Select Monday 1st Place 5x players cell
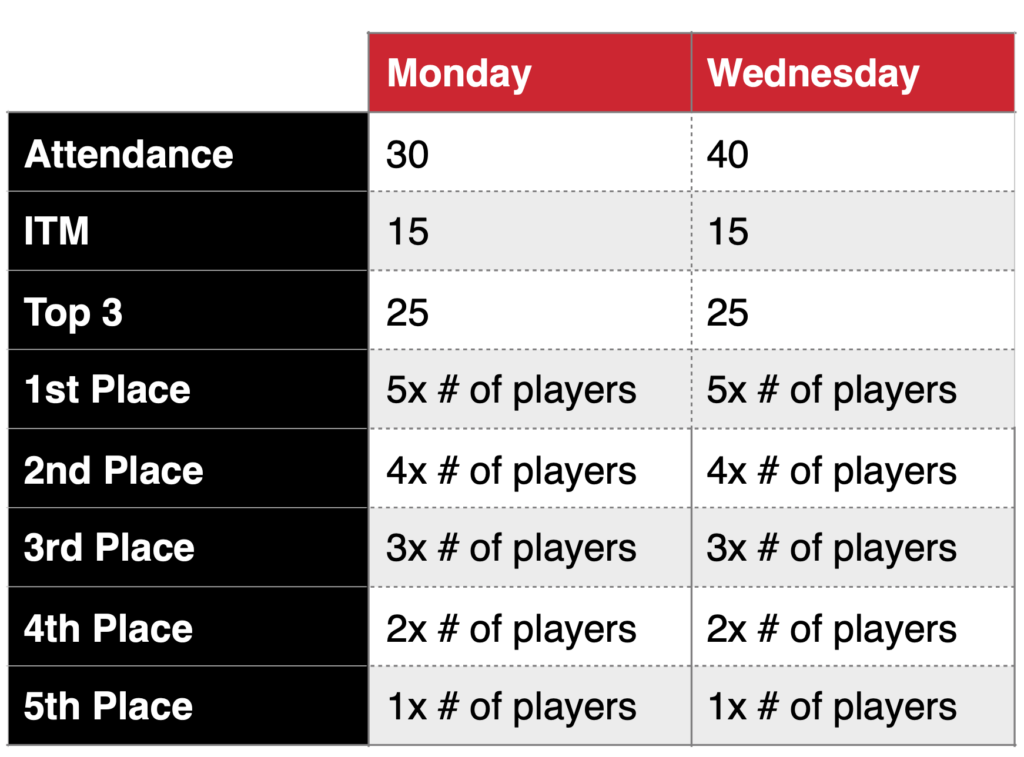This screenshot has width=1024, height=757. click(x=530, y=389)
